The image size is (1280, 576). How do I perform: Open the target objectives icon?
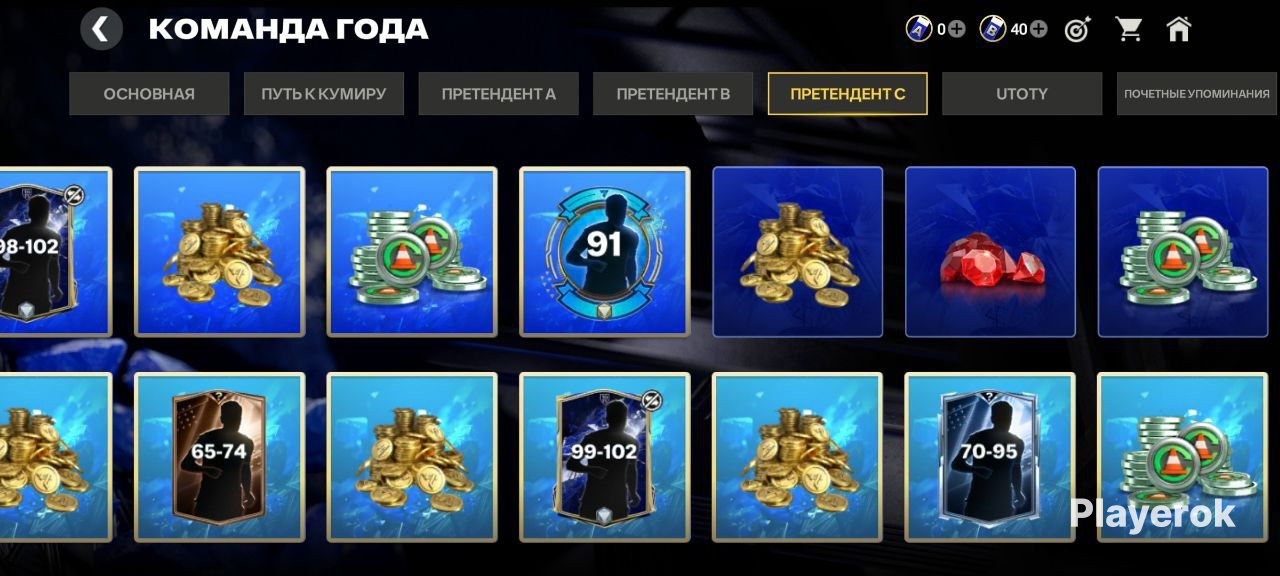tap(1077, 29)
